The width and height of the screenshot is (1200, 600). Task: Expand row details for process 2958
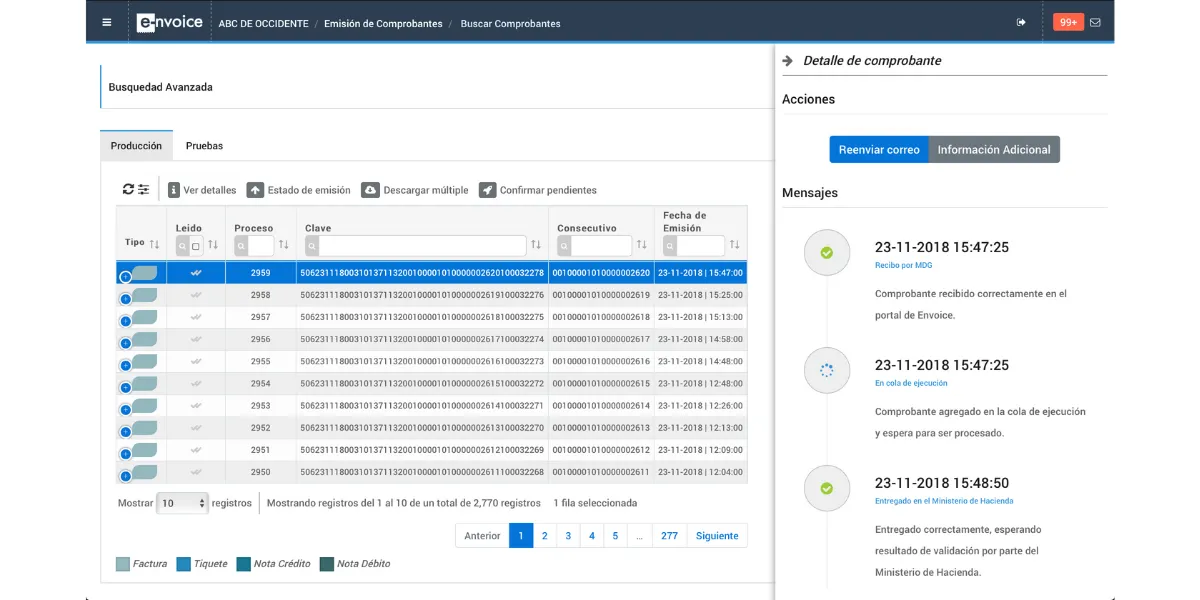pyautogui.click(x=125, y=298)
